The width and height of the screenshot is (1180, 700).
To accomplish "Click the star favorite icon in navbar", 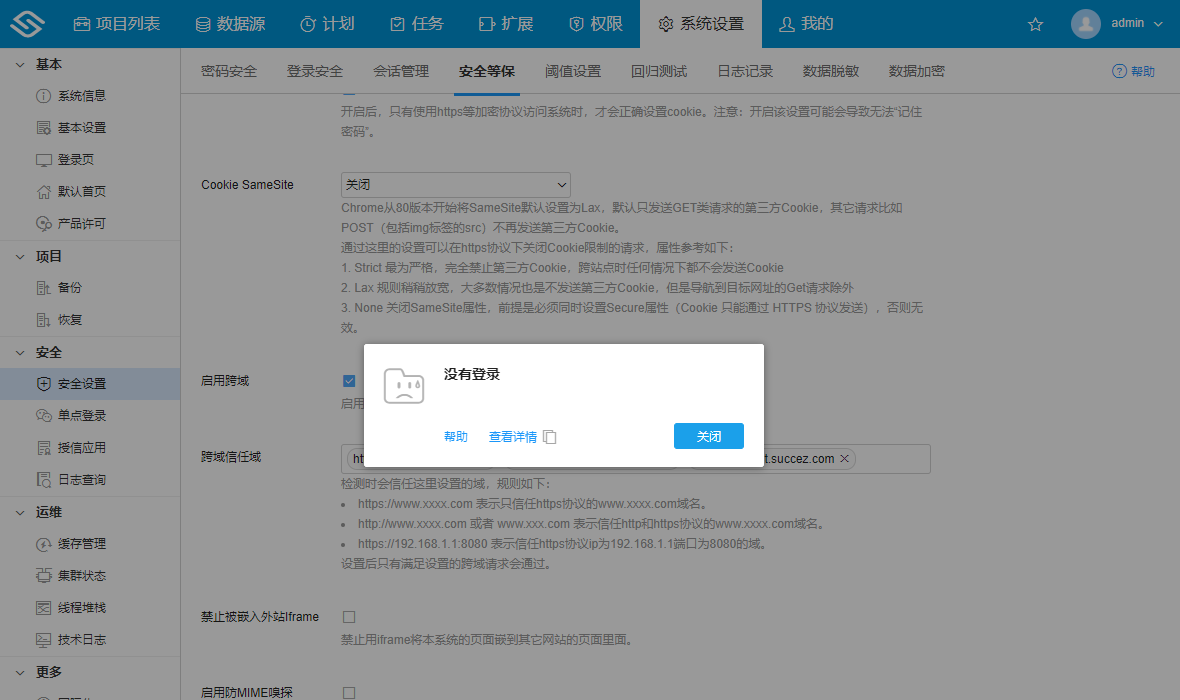I will (1035, 24).
